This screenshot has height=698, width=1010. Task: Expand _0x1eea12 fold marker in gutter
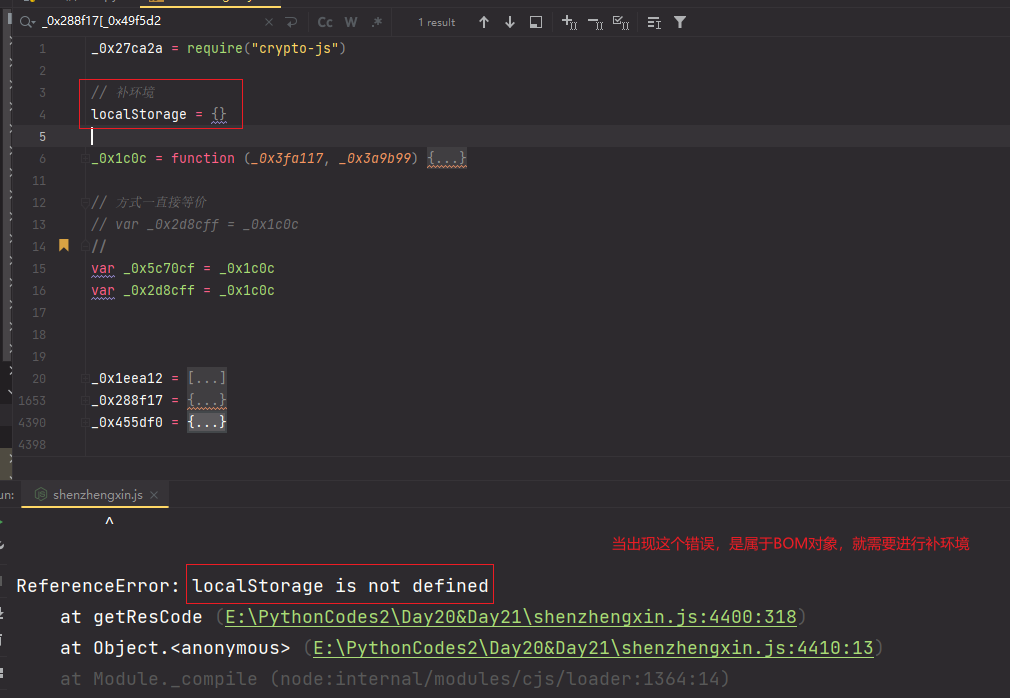click(84, 378)
